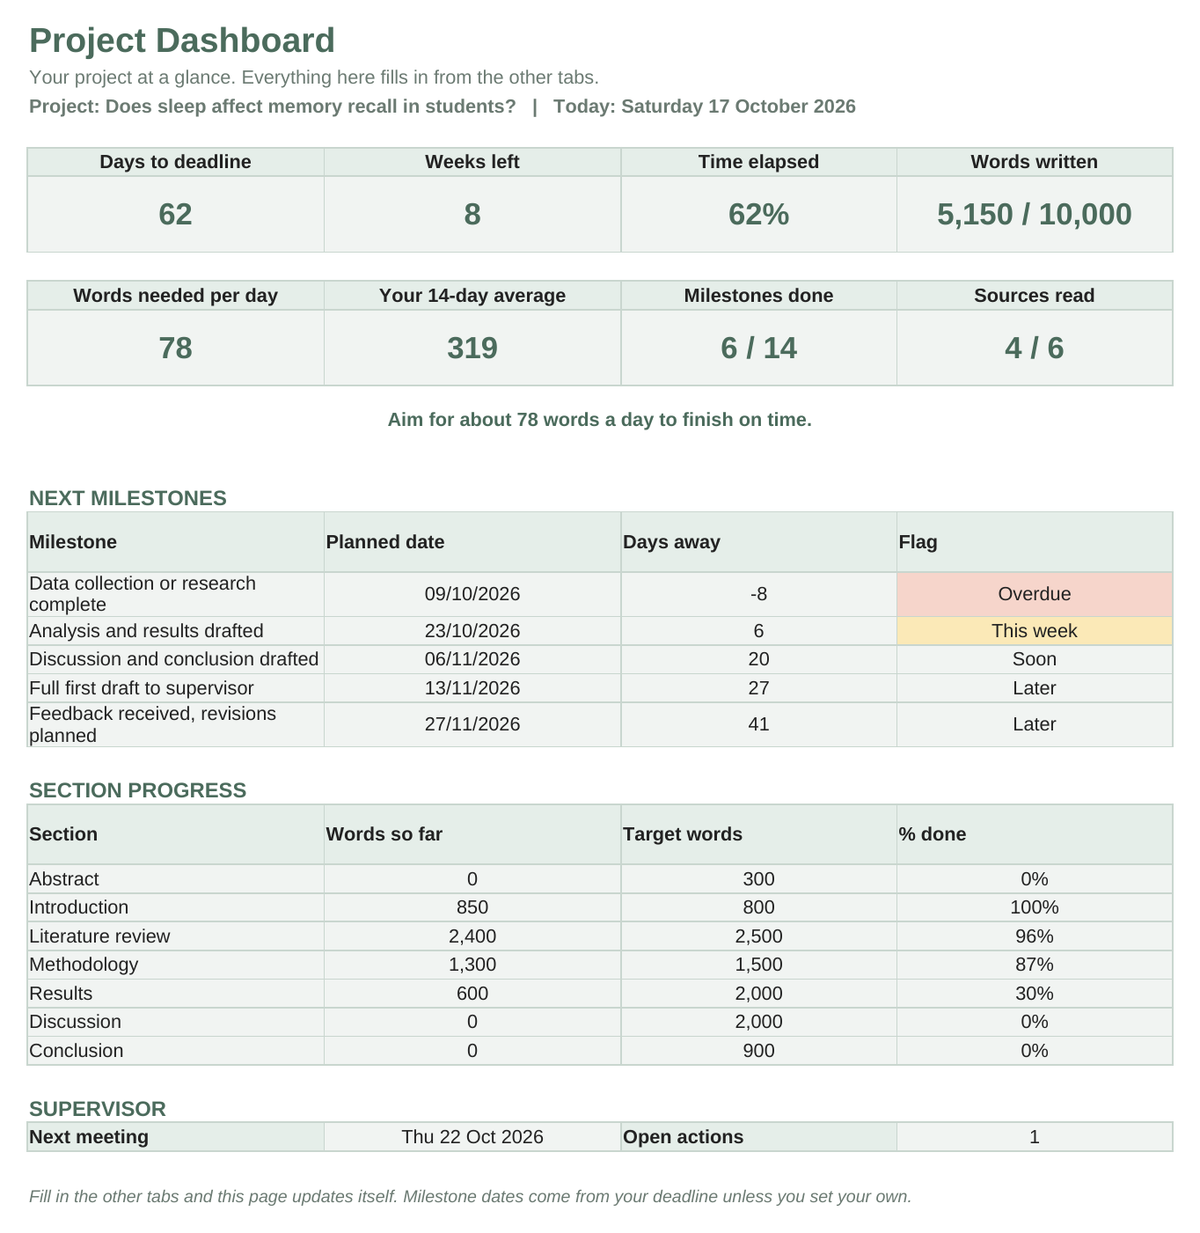Click the days away value -8
1200x1233 pixels.
pyautogui.click(x=758, y=594)
